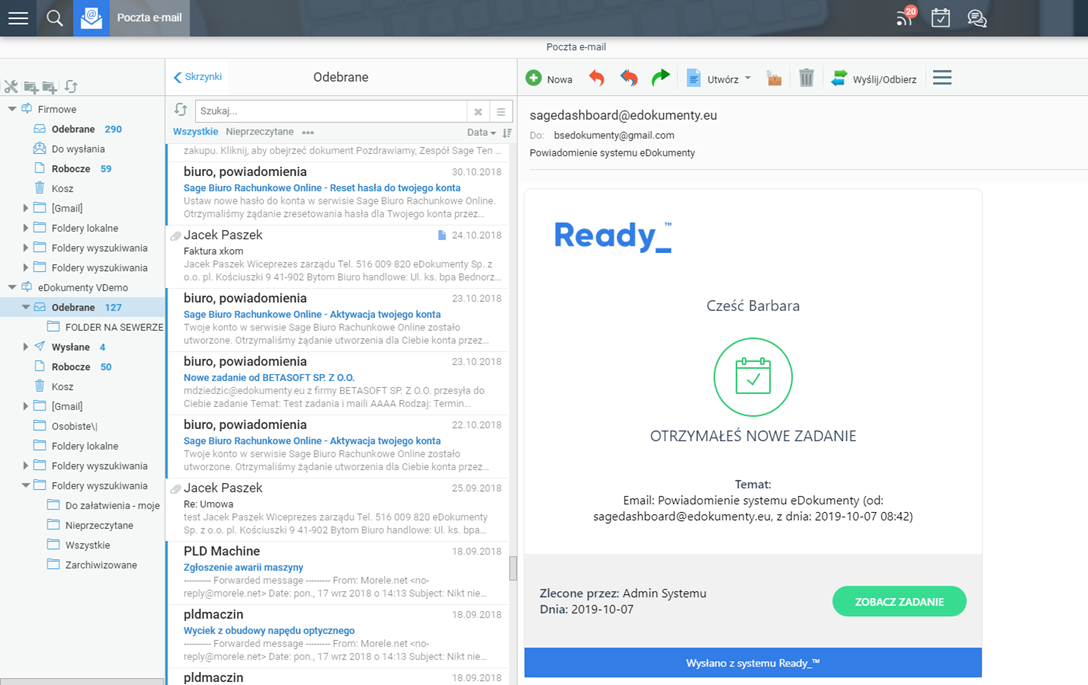The image size is (1088, 685).
Task: Open the main hamburger menu in top bar
Action: point(18,18)
